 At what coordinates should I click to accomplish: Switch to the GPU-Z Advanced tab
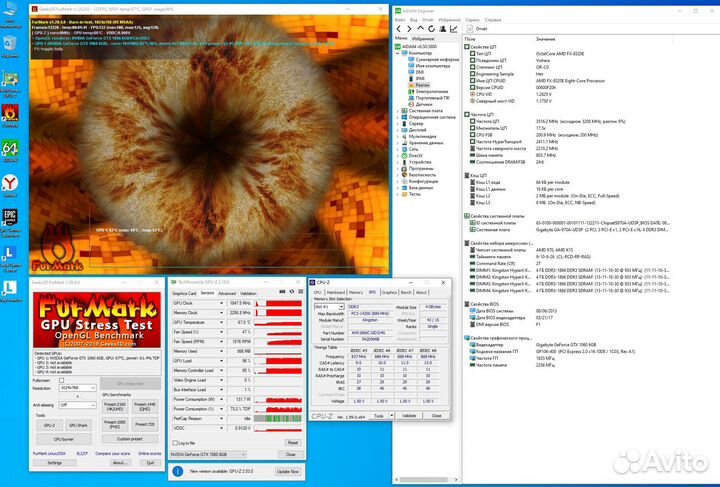tap(227, 293)
